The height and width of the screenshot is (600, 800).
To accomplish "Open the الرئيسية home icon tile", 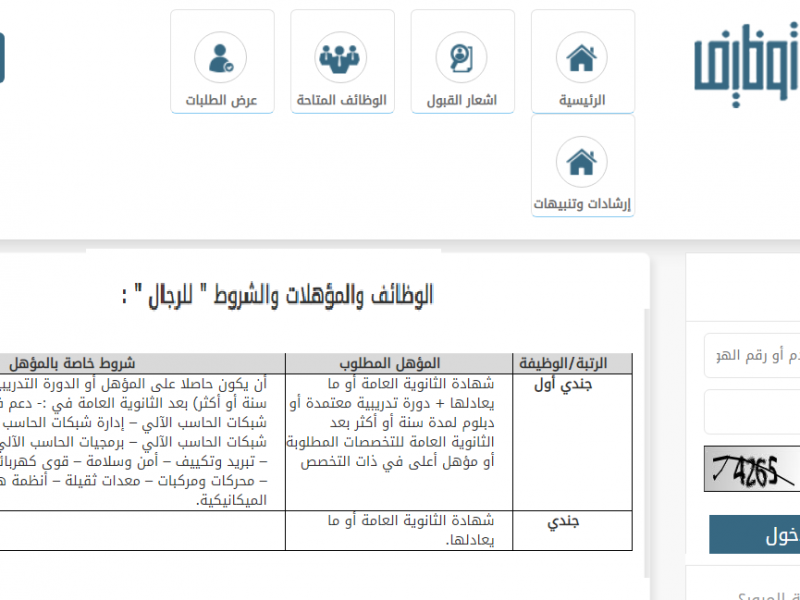I will click(583, 61).
